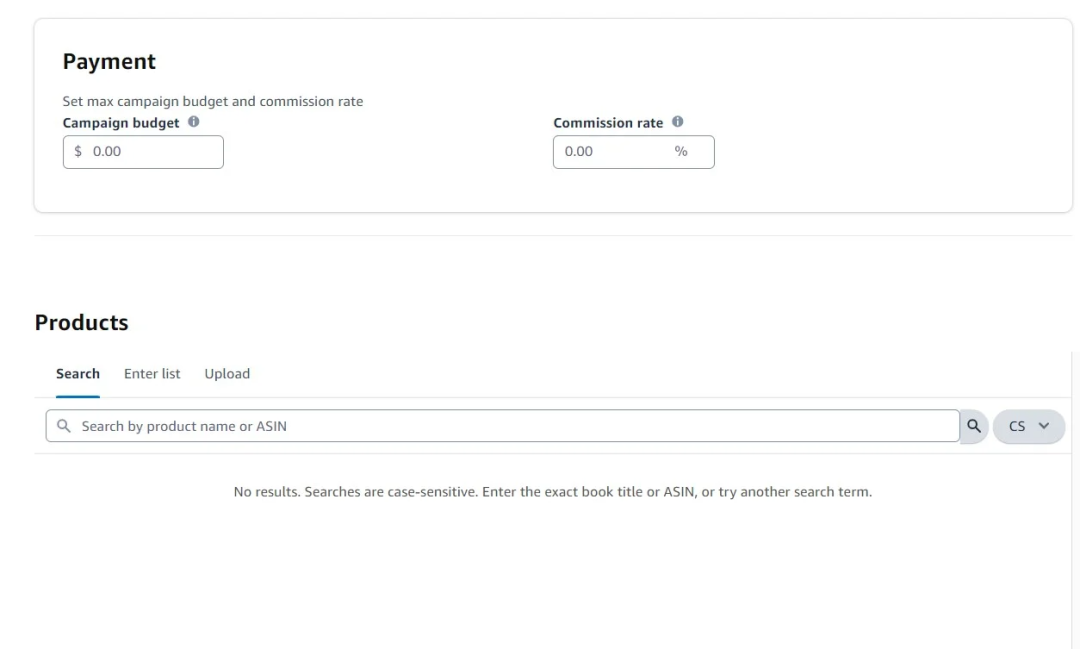This screenshot has height=649, width=1080.
Task: Click the percent symbol in Commission rate
Action: coord(681,152)
